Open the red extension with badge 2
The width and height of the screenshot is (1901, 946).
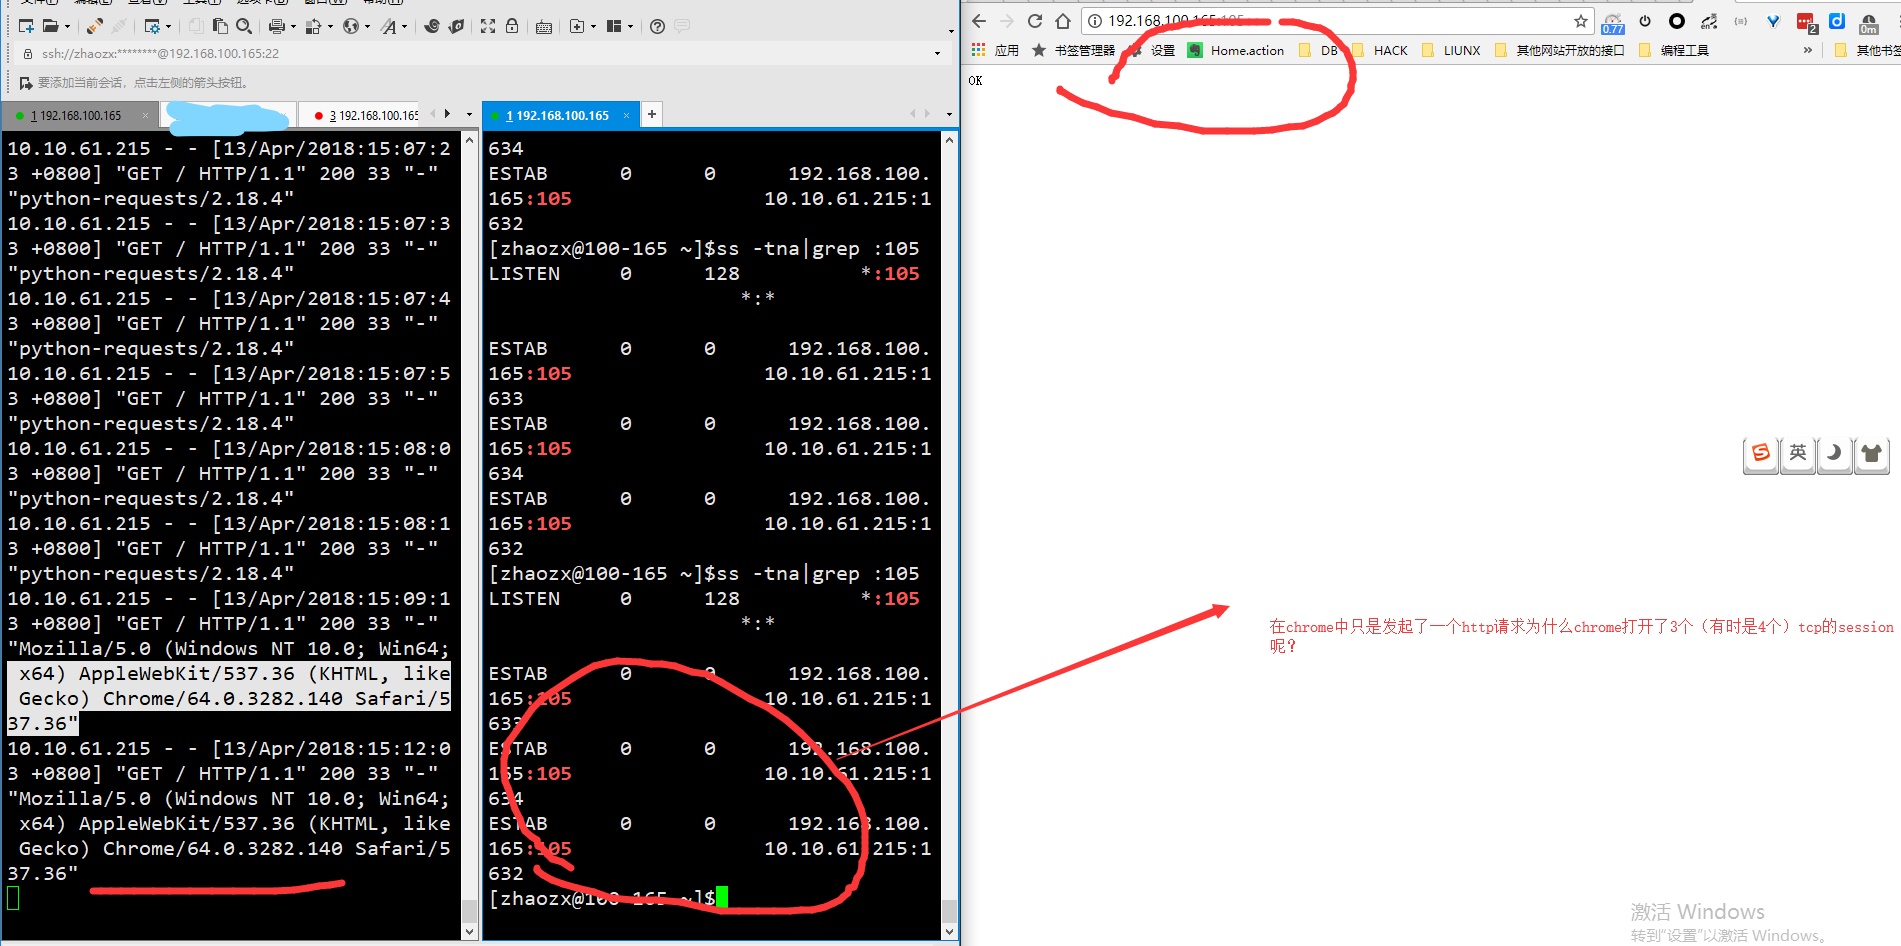[x=1806, y=22]
